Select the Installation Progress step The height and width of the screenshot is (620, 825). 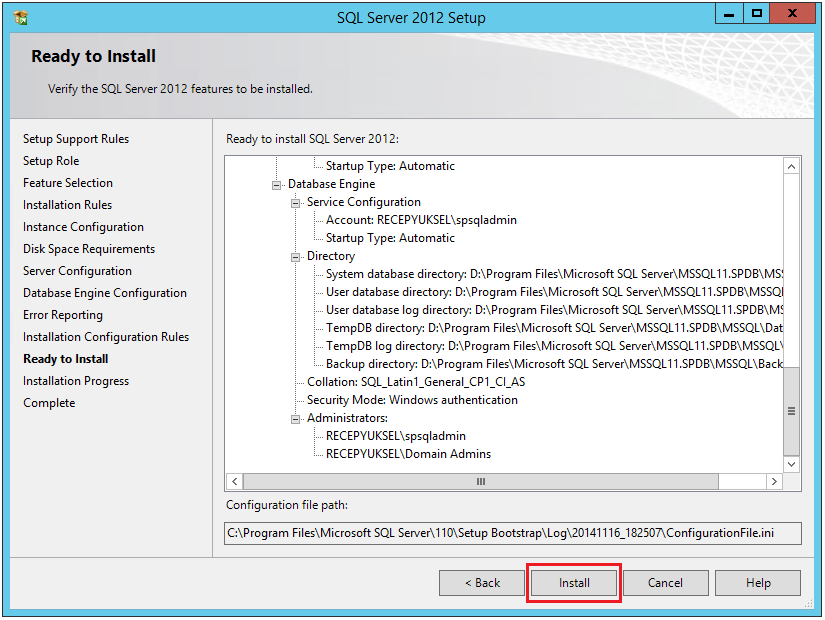coord(76,381)
